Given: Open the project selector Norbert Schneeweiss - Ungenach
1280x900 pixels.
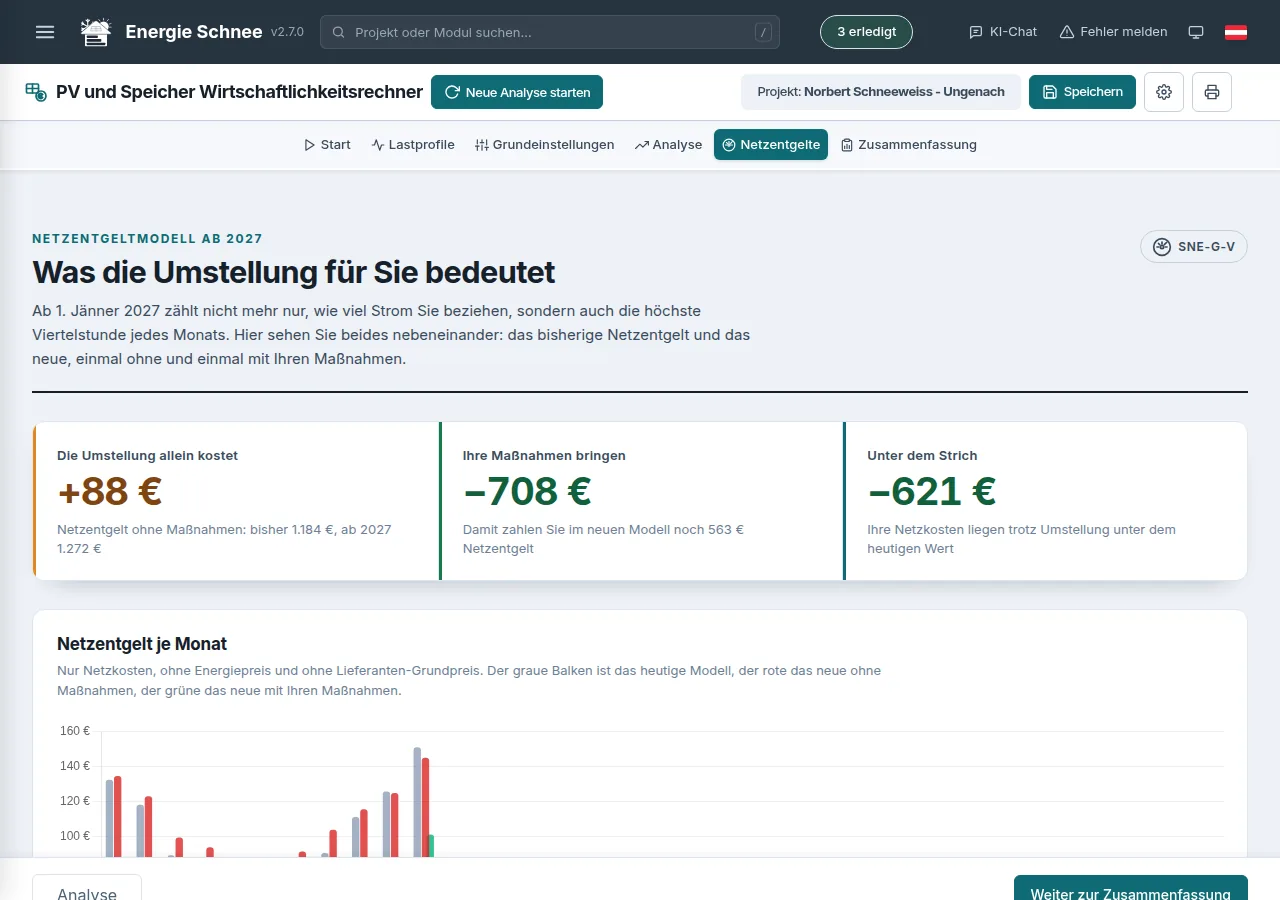Looking at the screenshot, I should point(881,92).
